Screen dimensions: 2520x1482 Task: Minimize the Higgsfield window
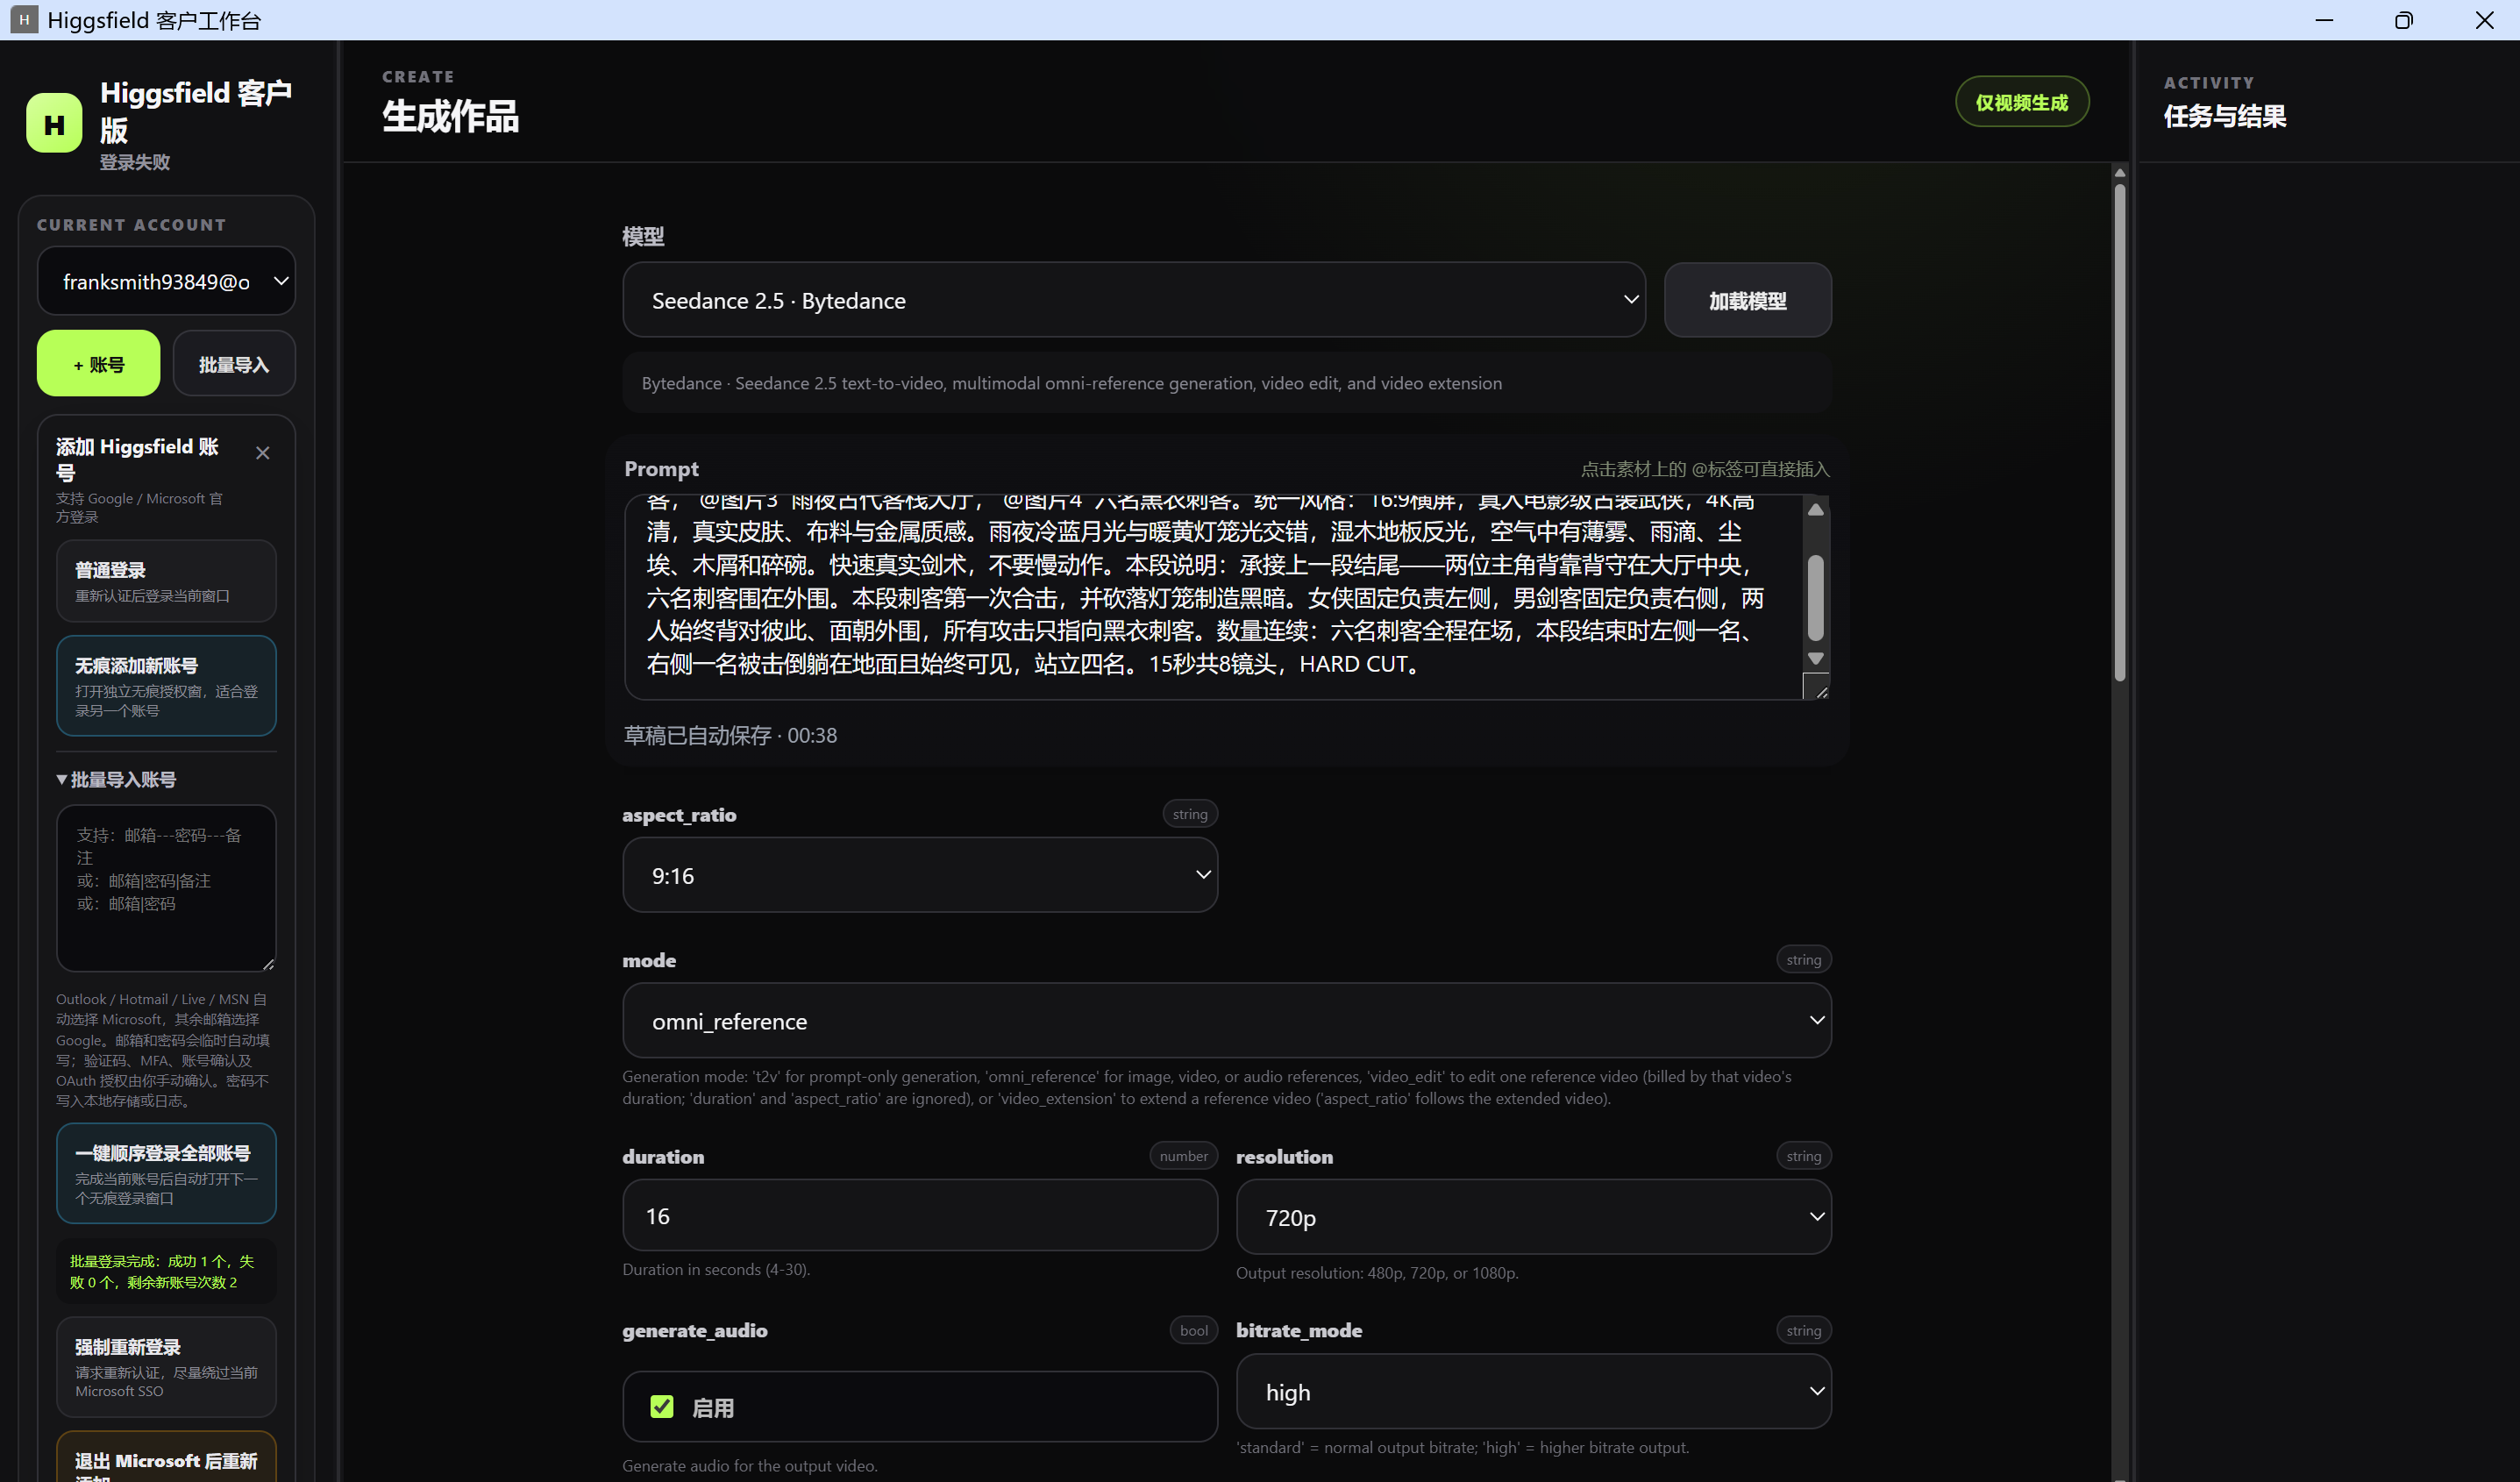pos(2324,20)
